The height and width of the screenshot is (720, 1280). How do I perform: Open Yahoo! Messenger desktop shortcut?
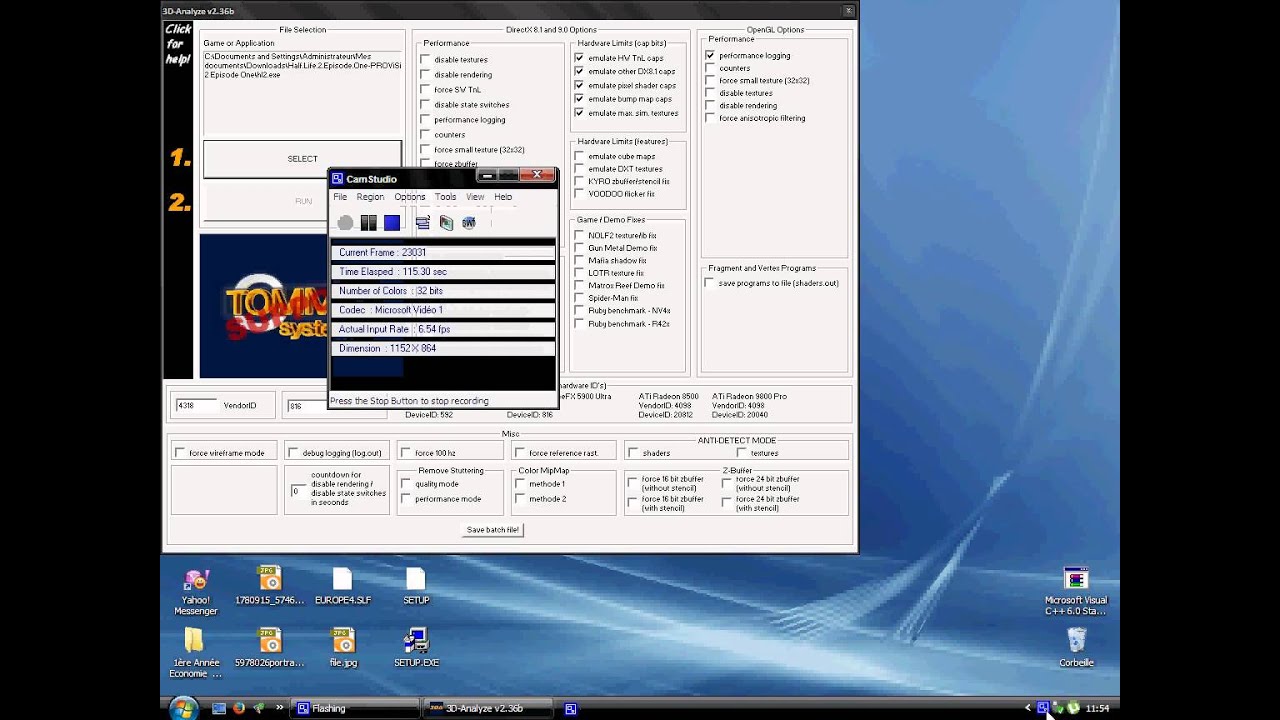(196, 592)
